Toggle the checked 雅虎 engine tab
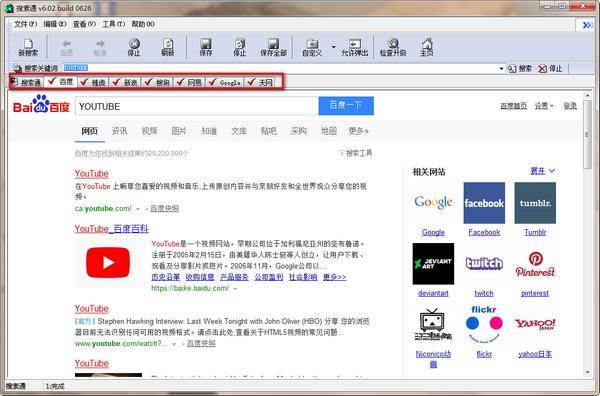Screen dimensions: 600x396 pyautogui.click(x=93, y=82)
